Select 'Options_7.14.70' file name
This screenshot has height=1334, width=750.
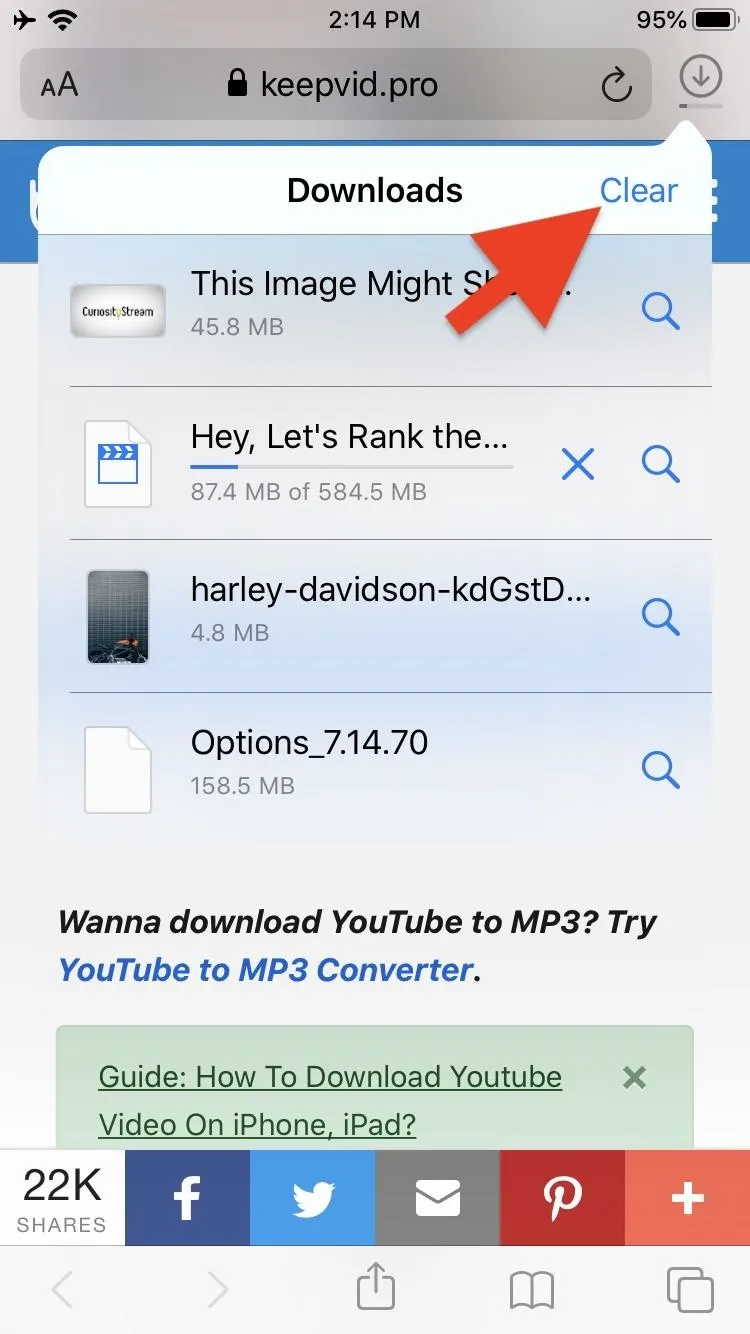click(x=309, y=743)
